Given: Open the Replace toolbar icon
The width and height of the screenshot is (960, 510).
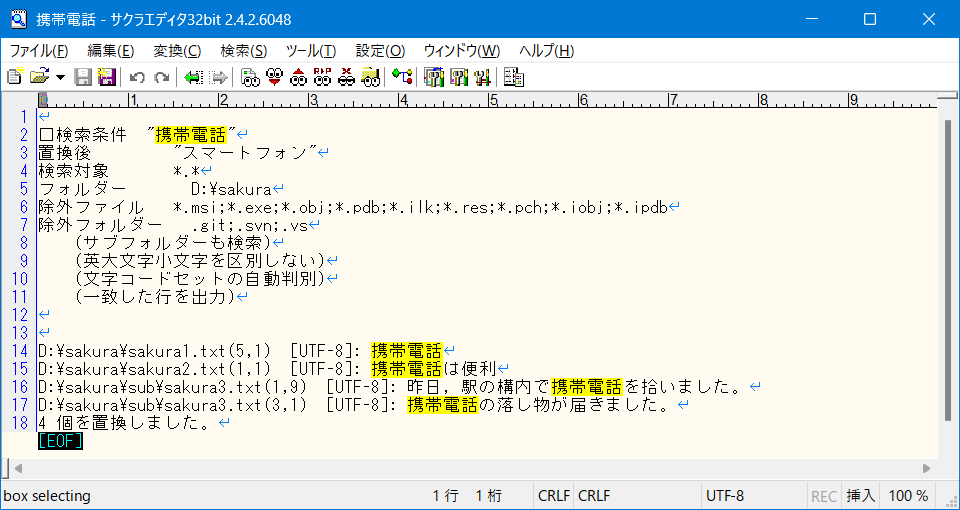Looking at the screenshot, I should (x=322, y=77).
